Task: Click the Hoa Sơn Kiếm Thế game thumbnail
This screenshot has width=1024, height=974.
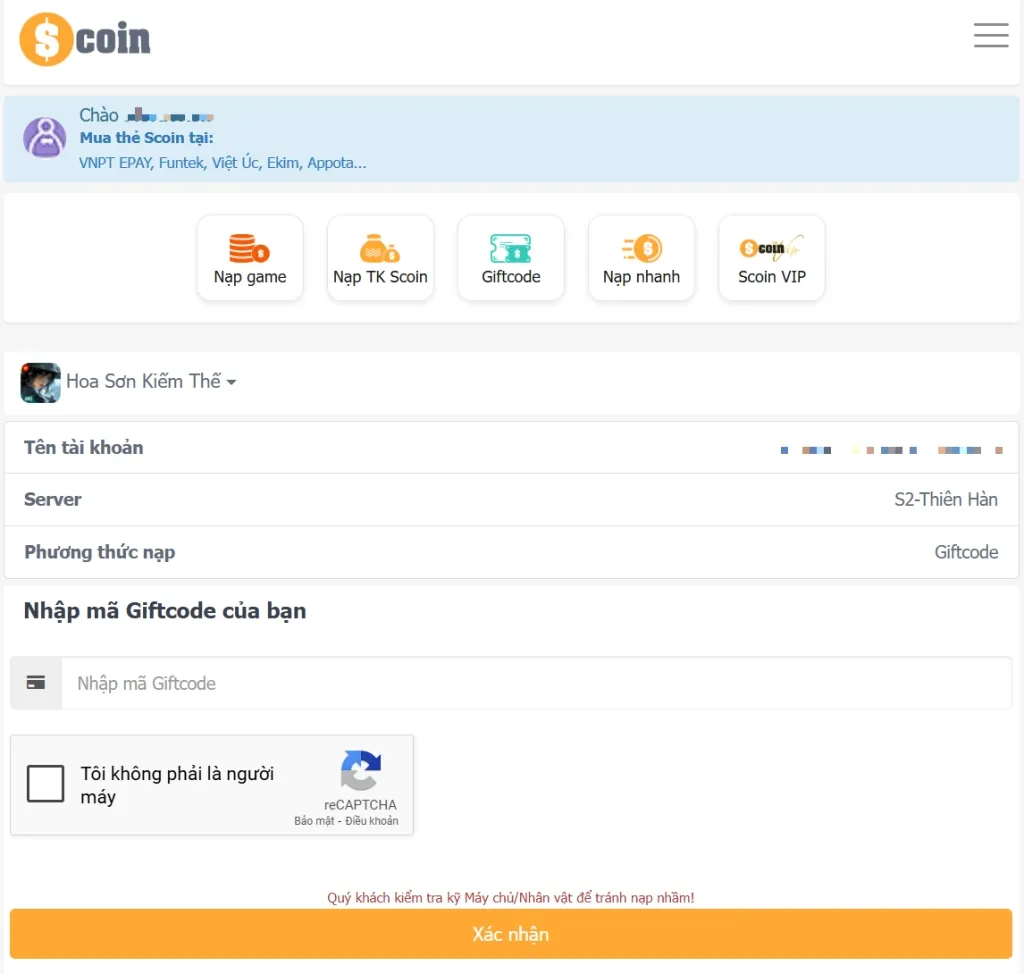Action: 40,383
